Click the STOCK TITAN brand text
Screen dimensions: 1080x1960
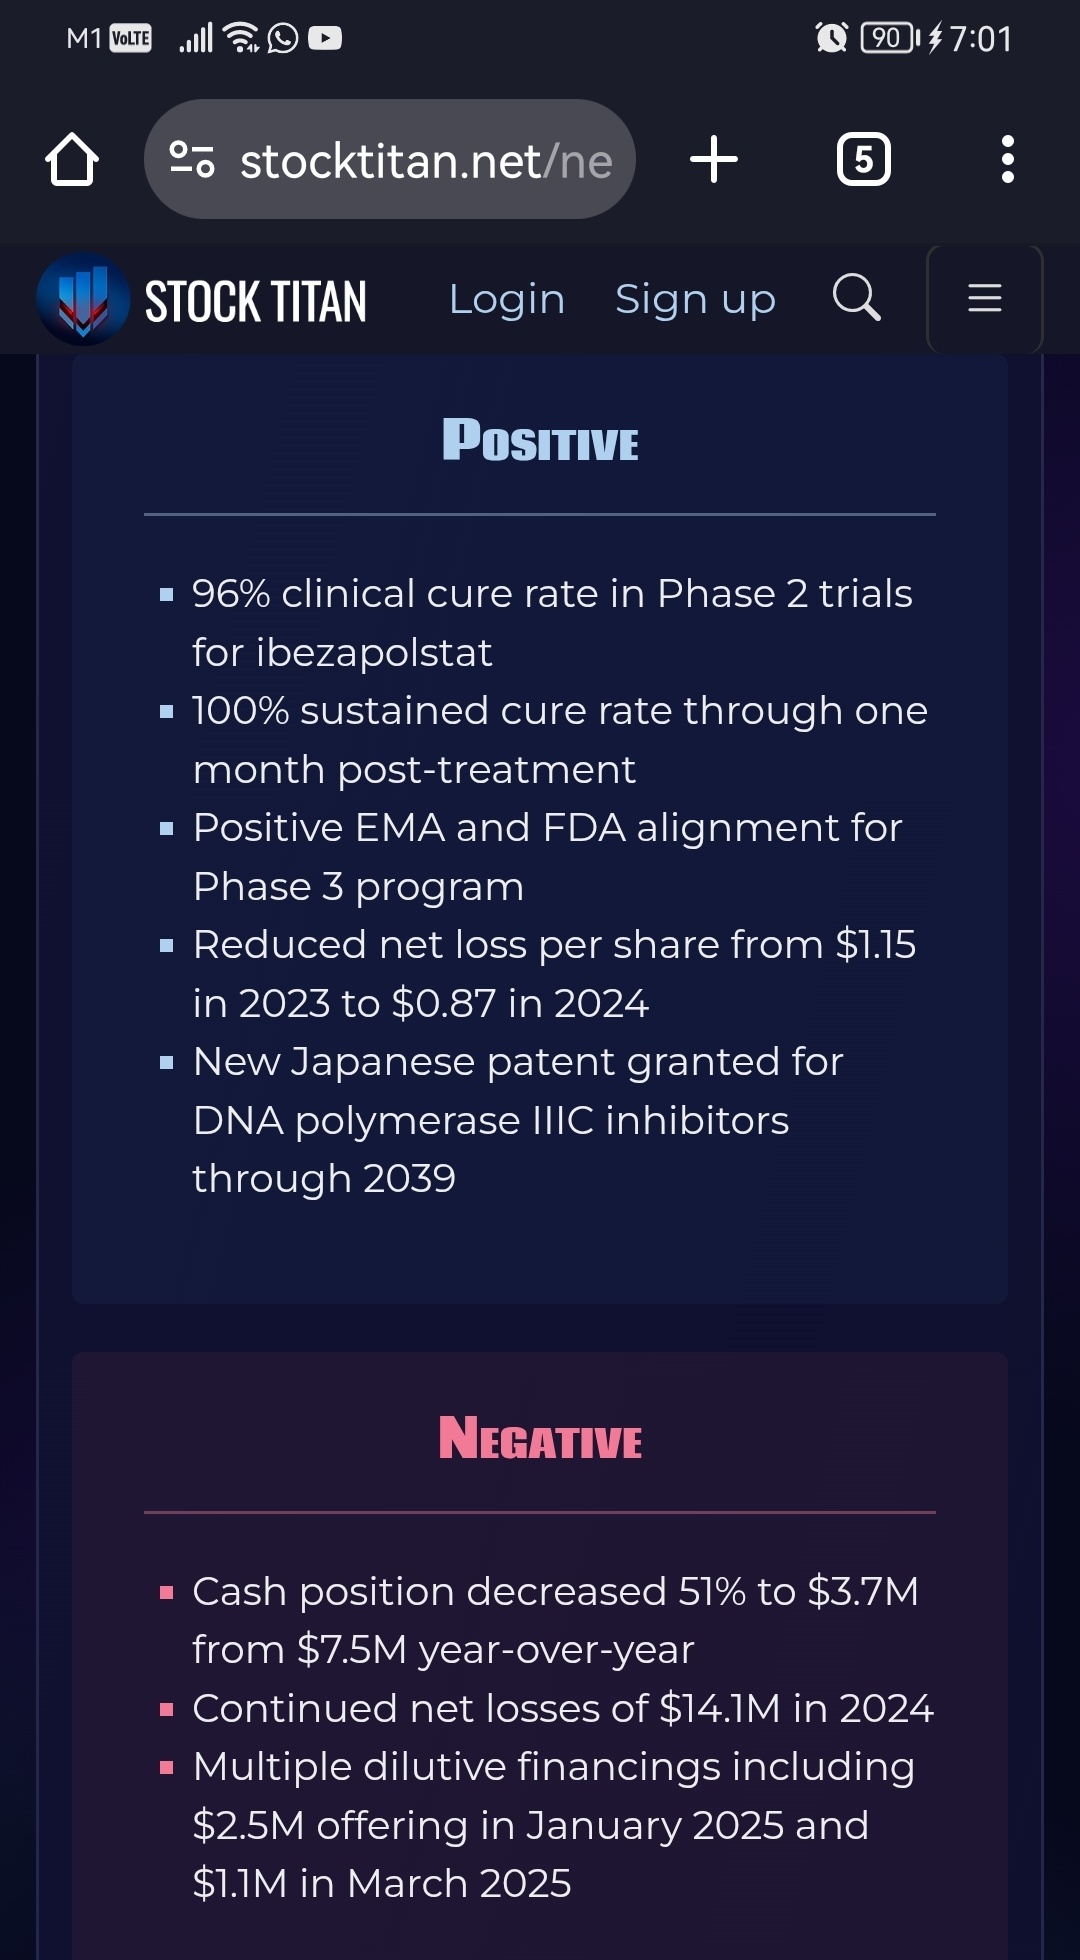(256, 301)
